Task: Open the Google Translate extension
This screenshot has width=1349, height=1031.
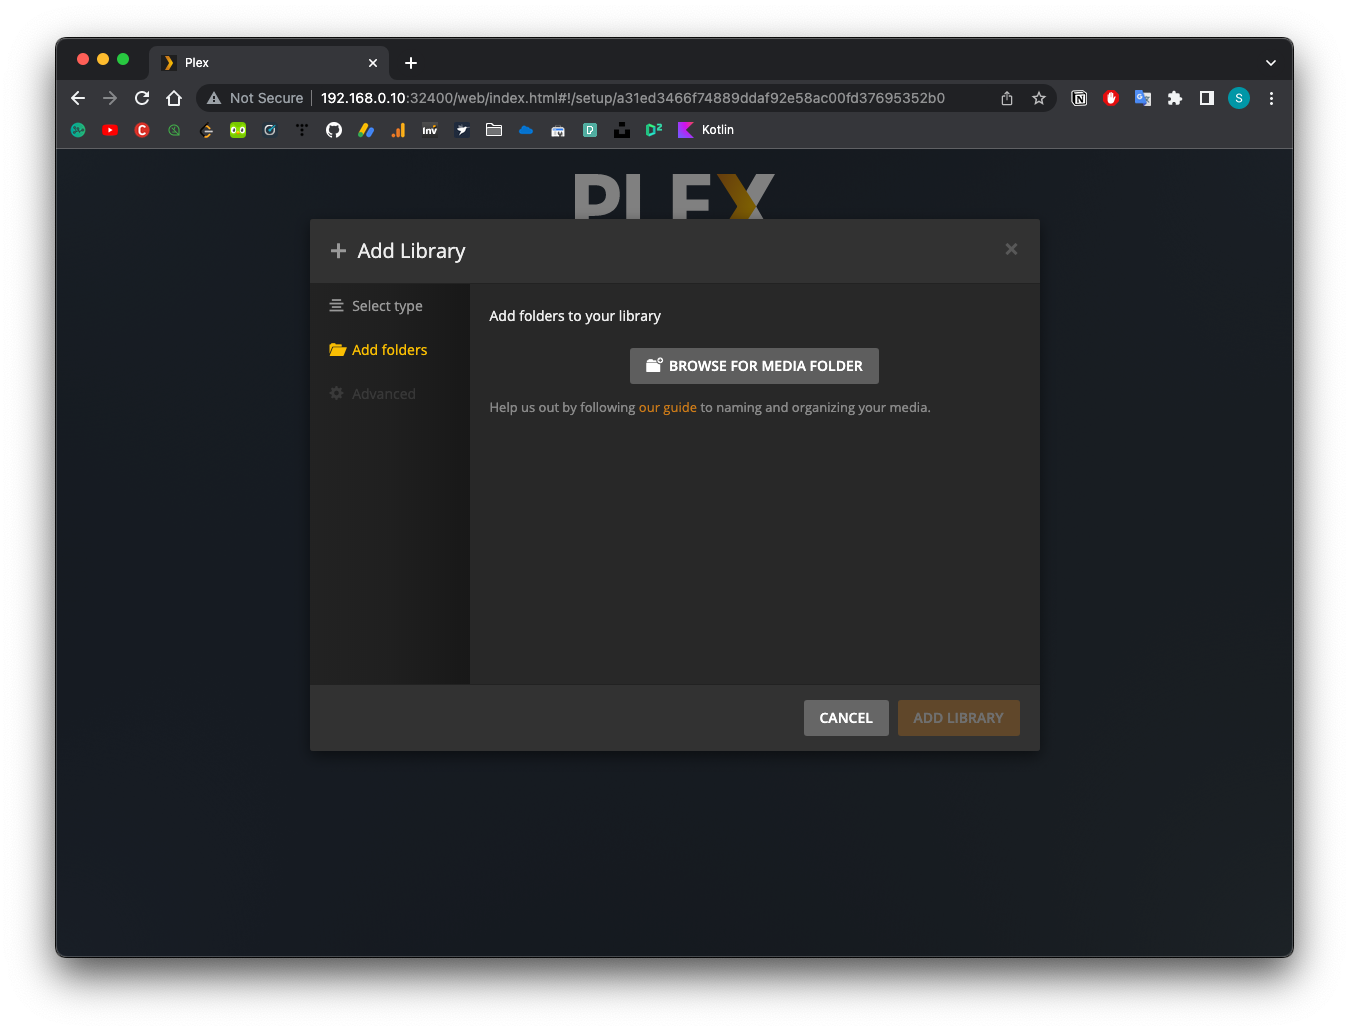Action: coord(1143,98)
